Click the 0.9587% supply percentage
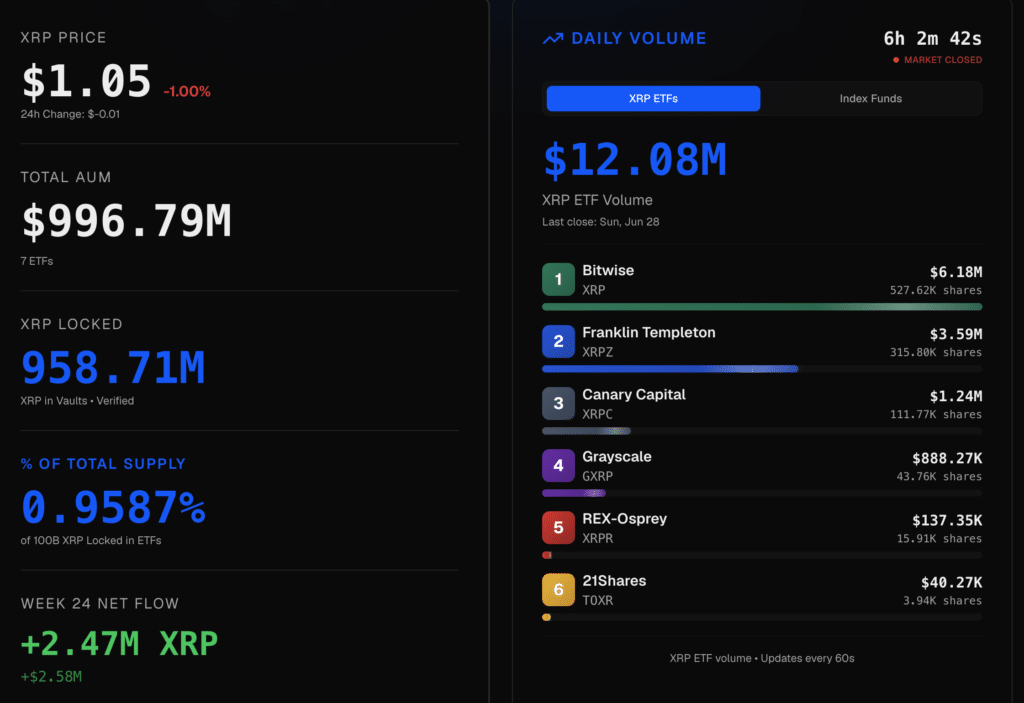The width and height of the screenshot is (1024, 703). (114, 507)
